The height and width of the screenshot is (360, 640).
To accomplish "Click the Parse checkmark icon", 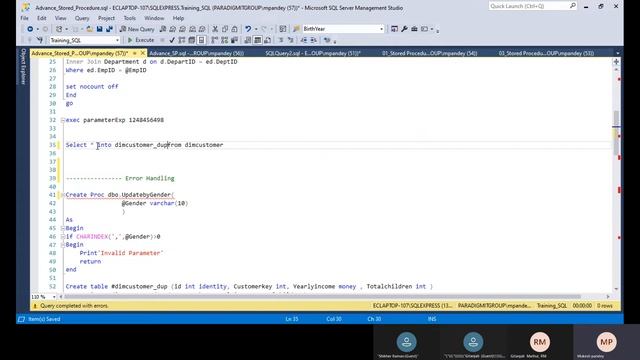I will 172,40.
